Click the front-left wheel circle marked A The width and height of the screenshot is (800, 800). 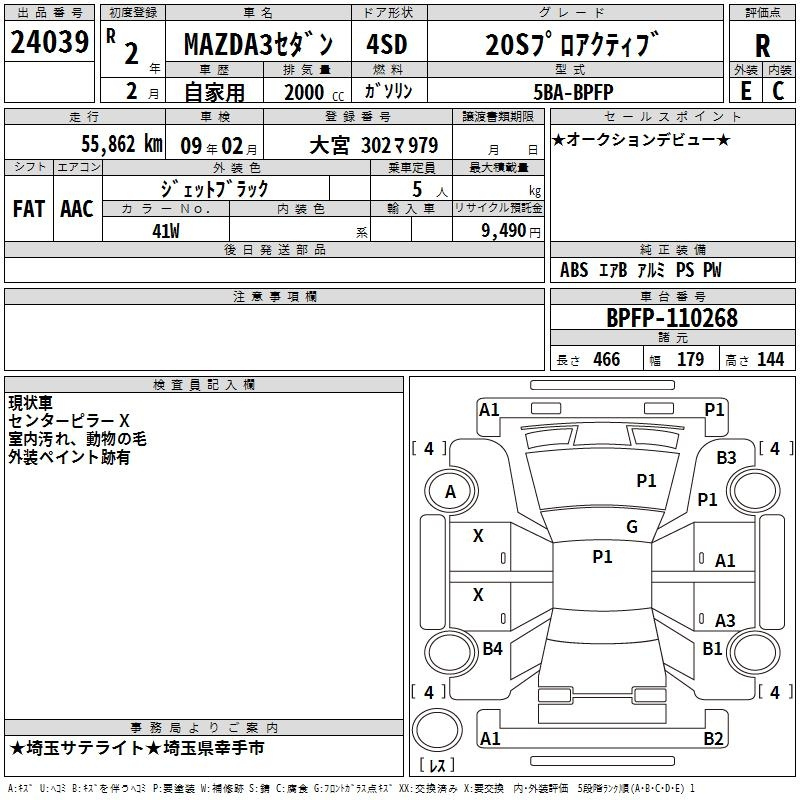coord(450,491)
